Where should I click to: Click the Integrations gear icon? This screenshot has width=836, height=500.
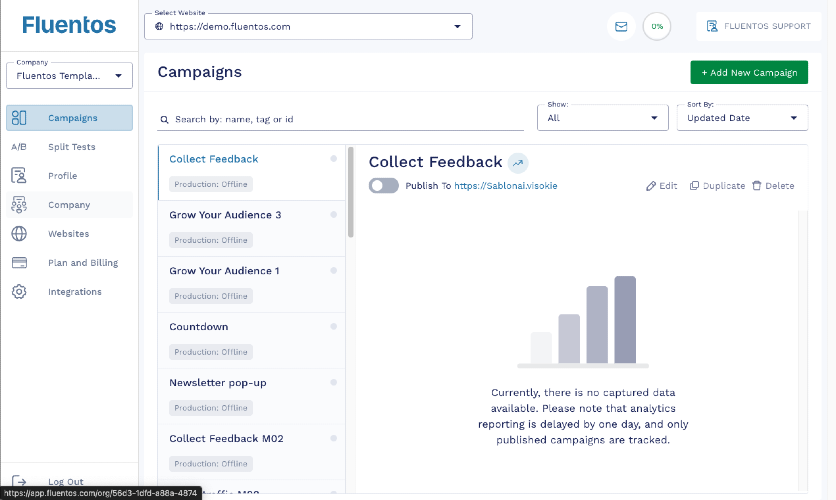pyautogui.click(x=19, y=292)
